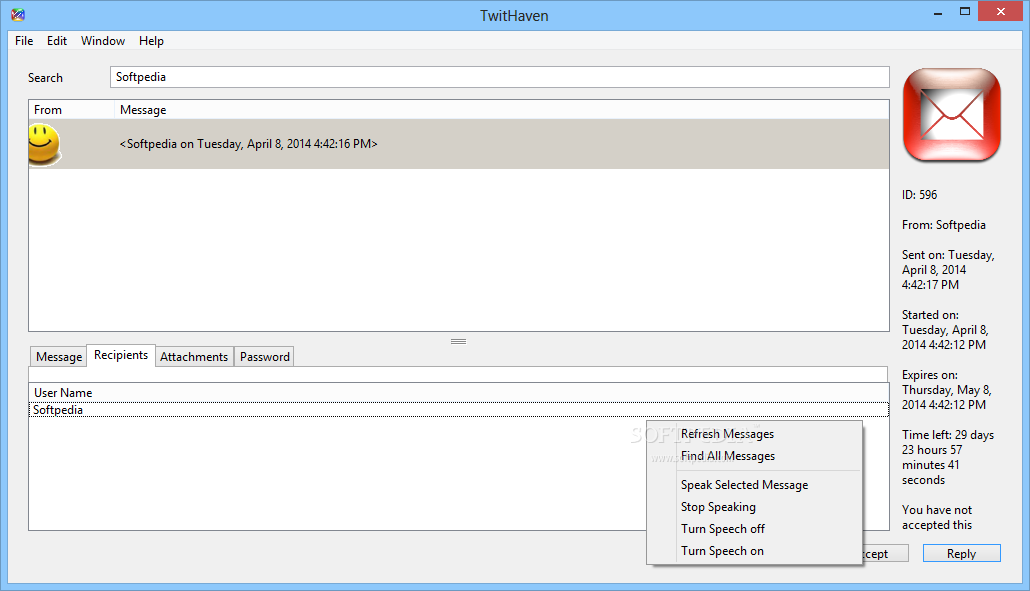Open the Edit menu
The image size is (1030, 591).
pyautogui.click(x=56, y=41)
